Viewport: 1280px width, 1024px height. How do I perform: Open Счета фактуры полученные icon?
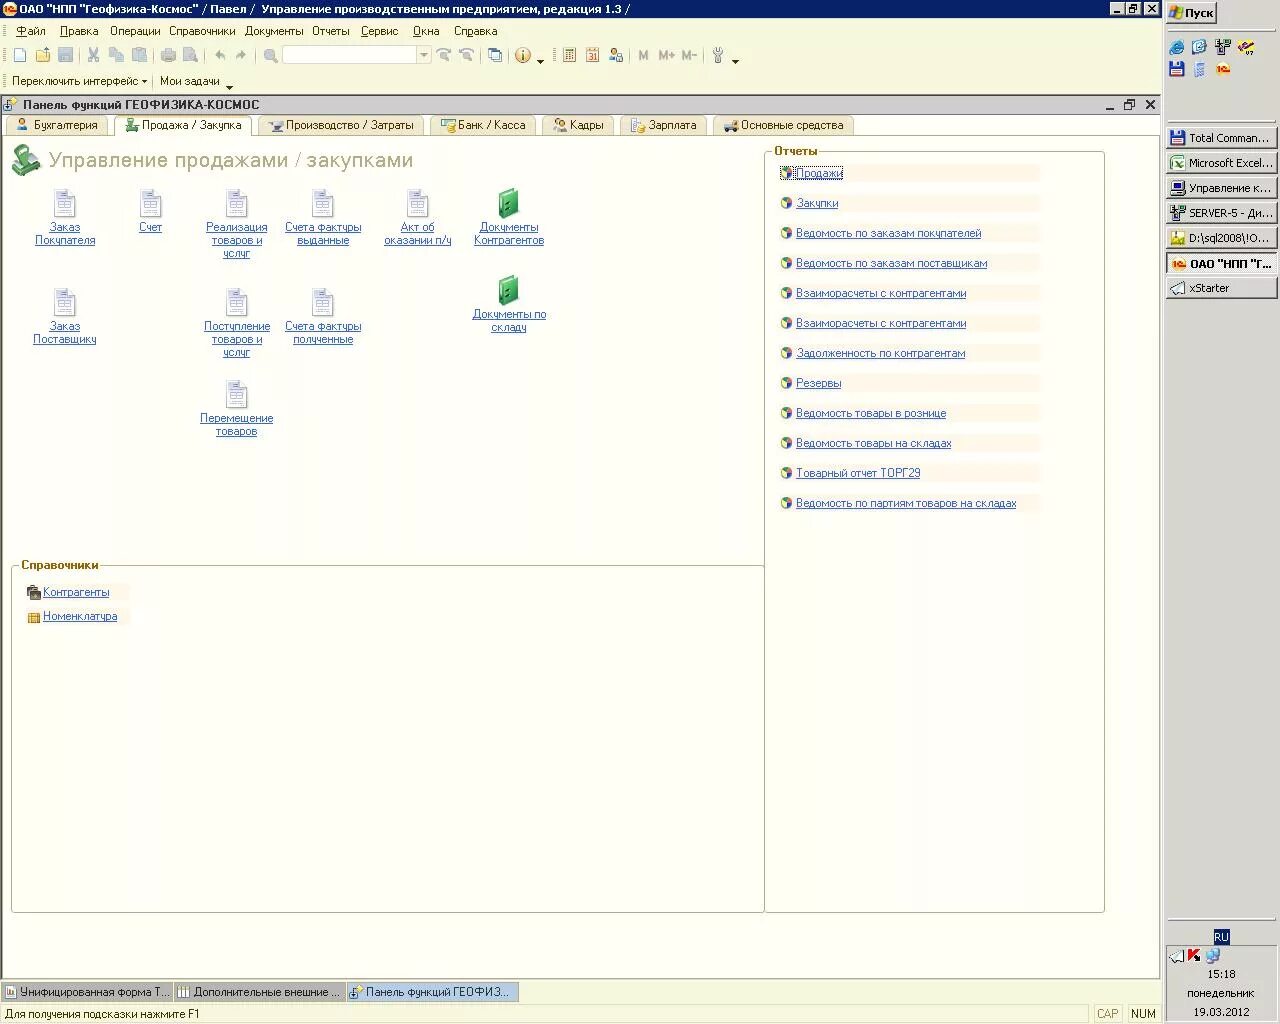[322, 303]
